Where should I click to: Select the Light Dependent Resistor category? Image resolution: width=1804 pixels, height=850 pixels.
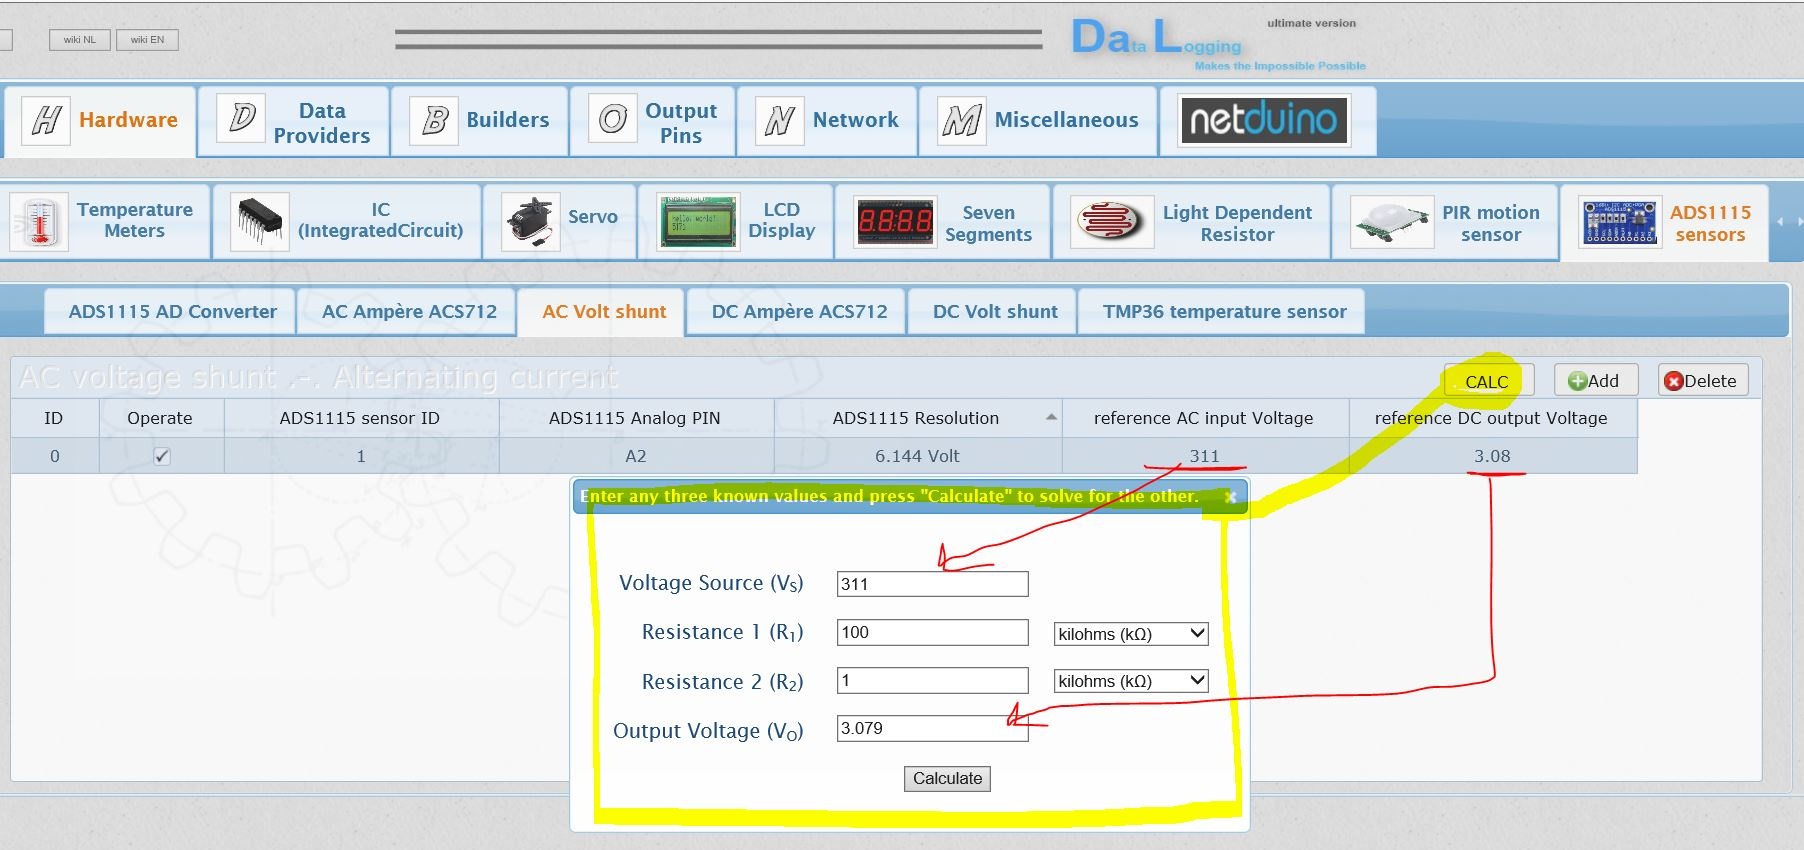1191,222
